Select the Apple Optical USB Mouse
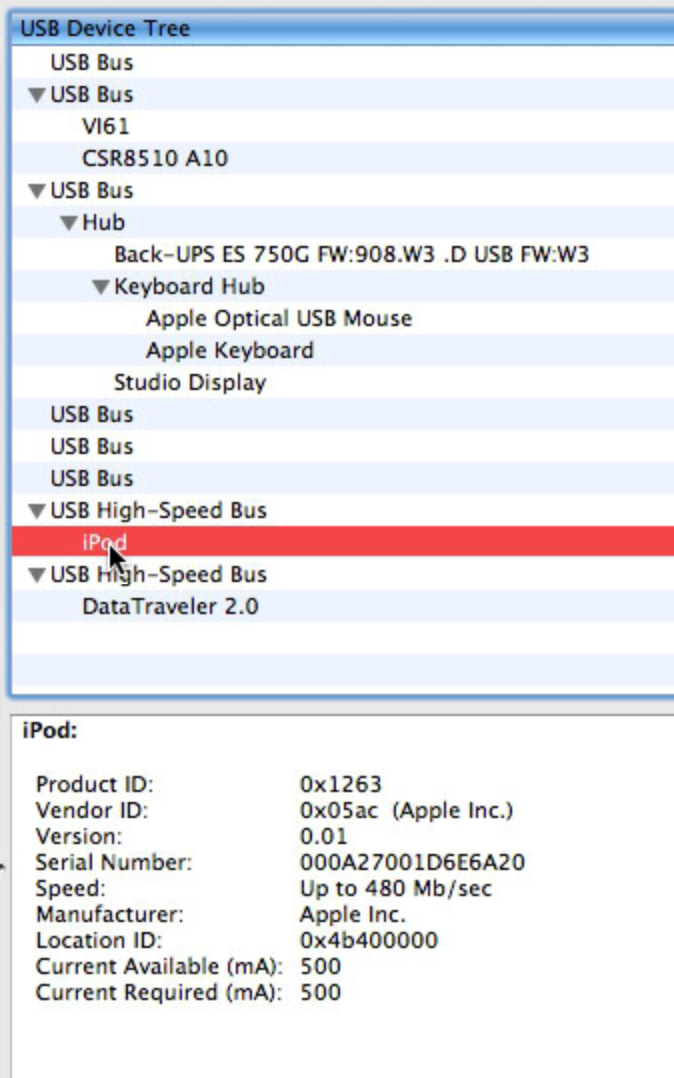This screenshot has width=674, height=1078. click(279, 319)
